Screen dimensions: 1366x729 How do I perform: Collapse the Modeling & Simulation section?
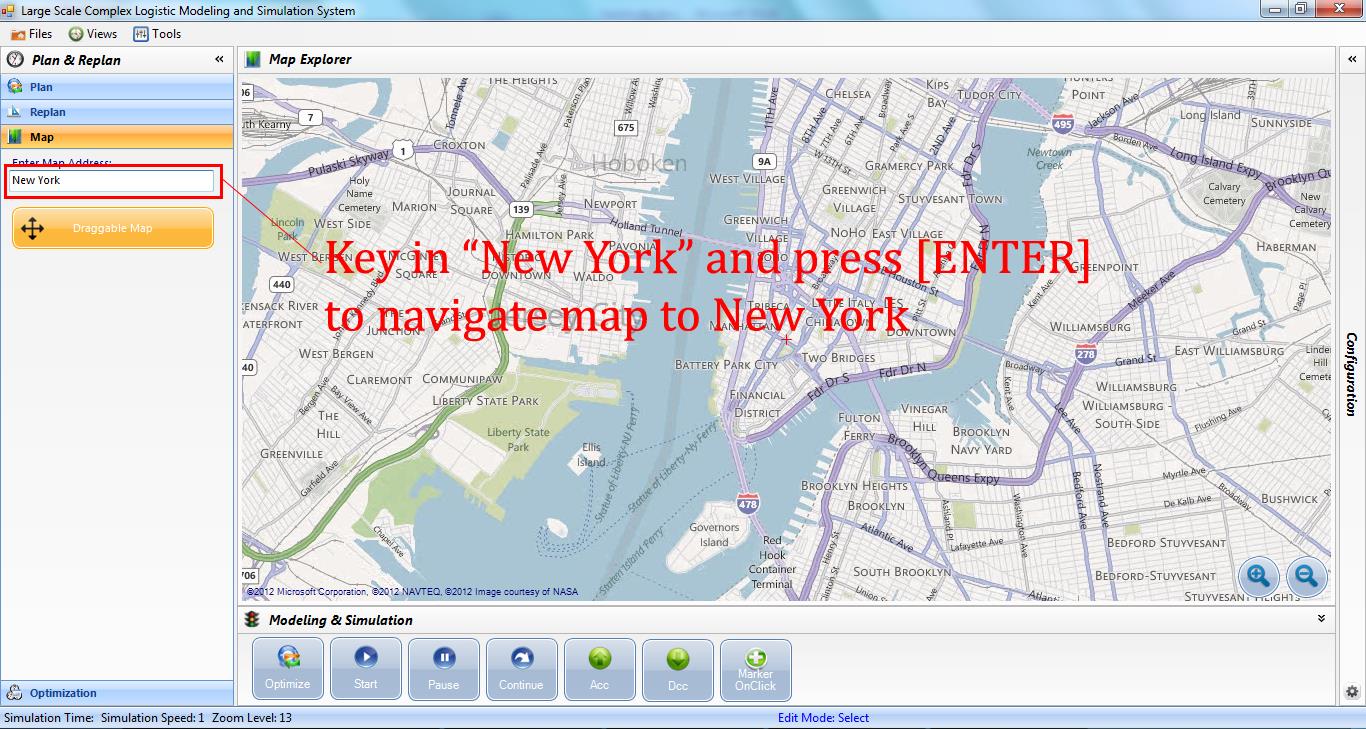[1320, 619]
